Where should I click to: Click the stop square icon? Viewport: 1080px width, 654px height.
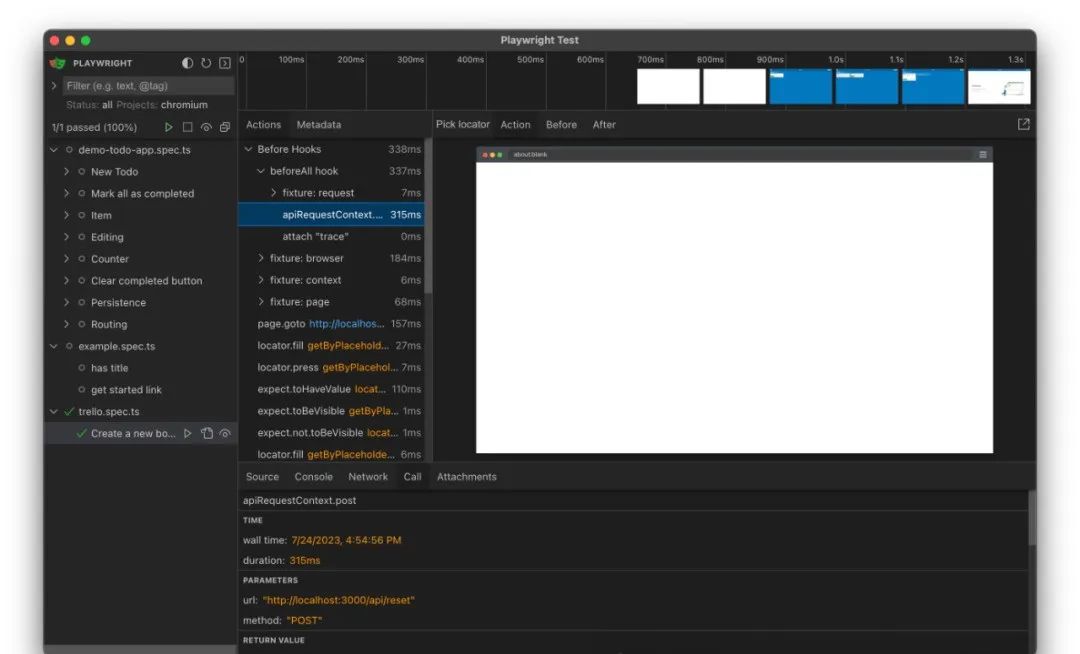[x=187, y=127]
